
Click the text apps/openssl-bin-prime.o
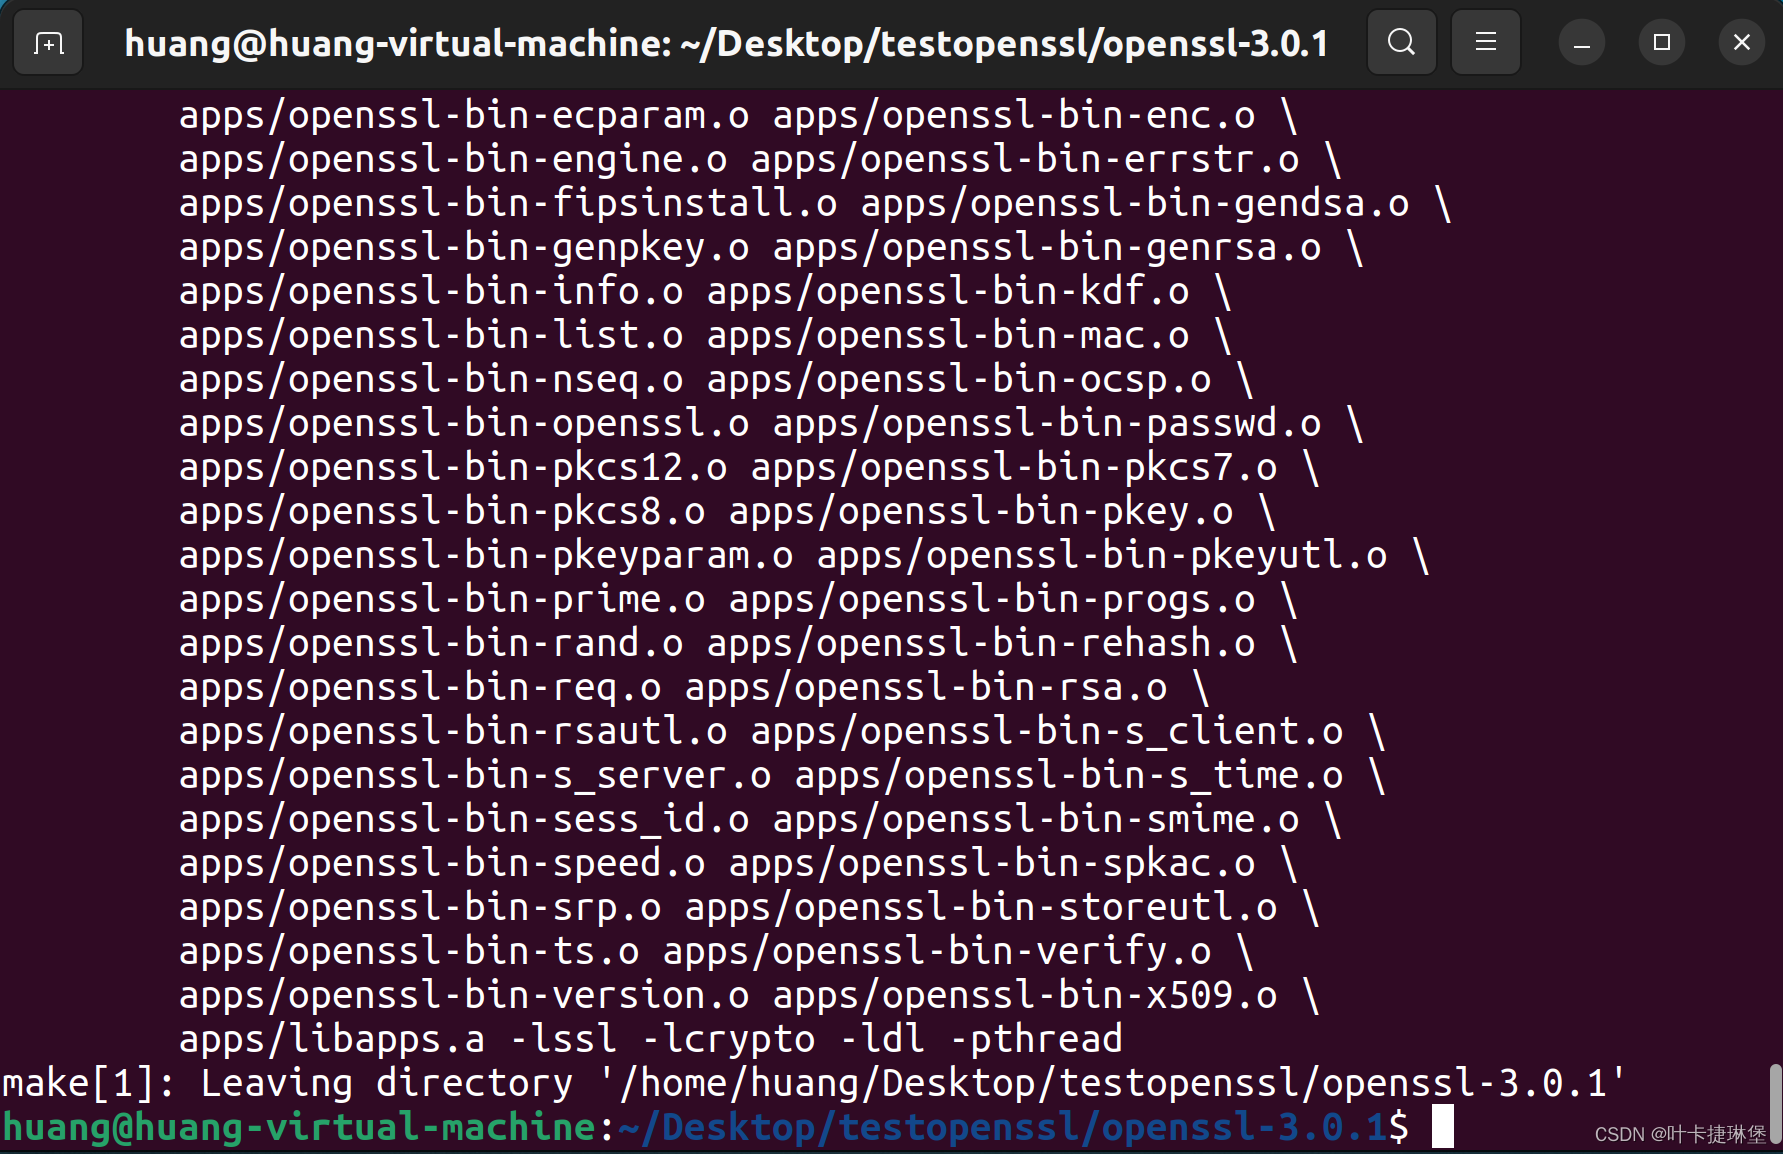pos(442,600)
